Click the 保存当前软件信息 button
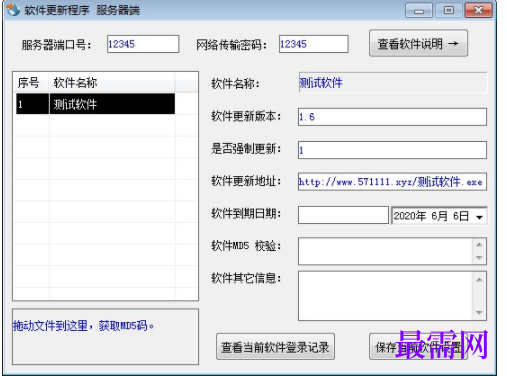Viewport: 507px width, 376px height. pyautogui.click(x=418, y=347)
